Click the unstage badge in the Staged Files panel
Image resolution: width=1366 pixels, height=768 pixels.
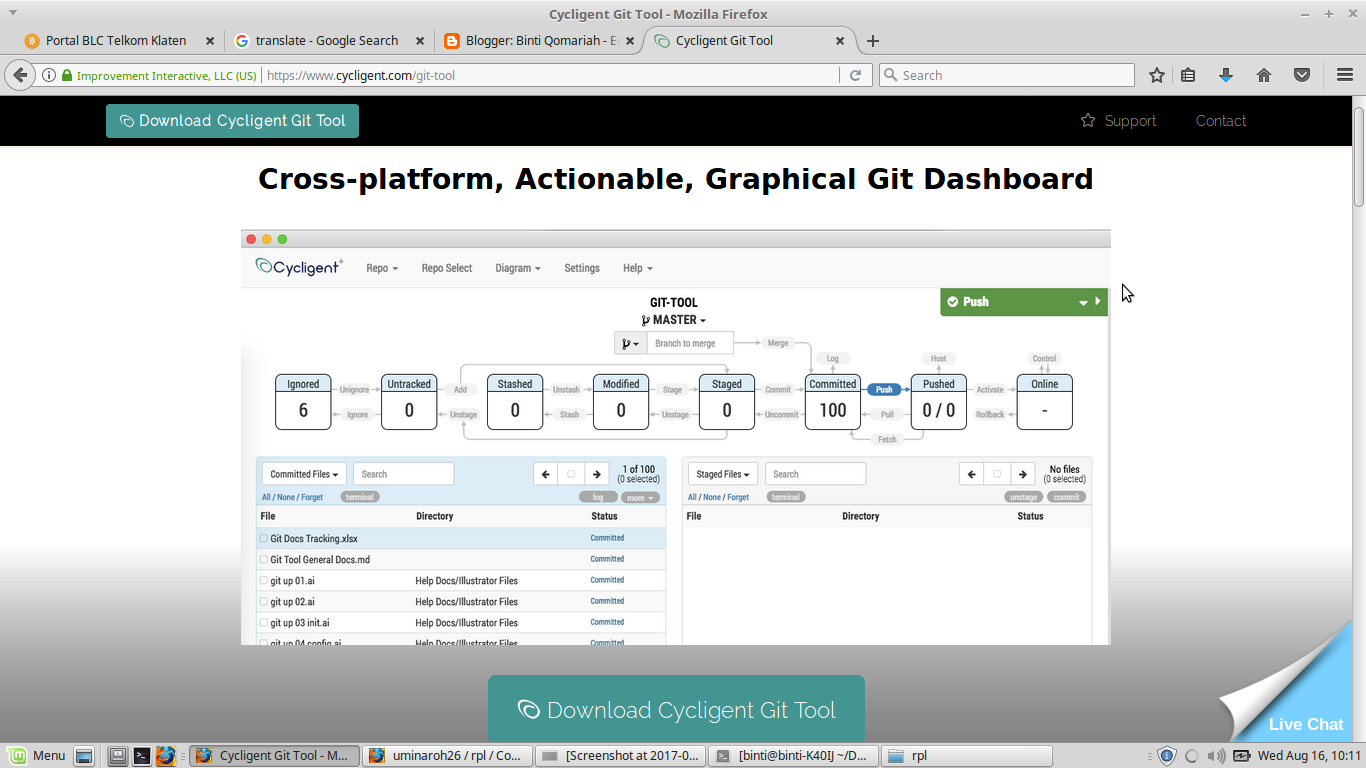1023,496
